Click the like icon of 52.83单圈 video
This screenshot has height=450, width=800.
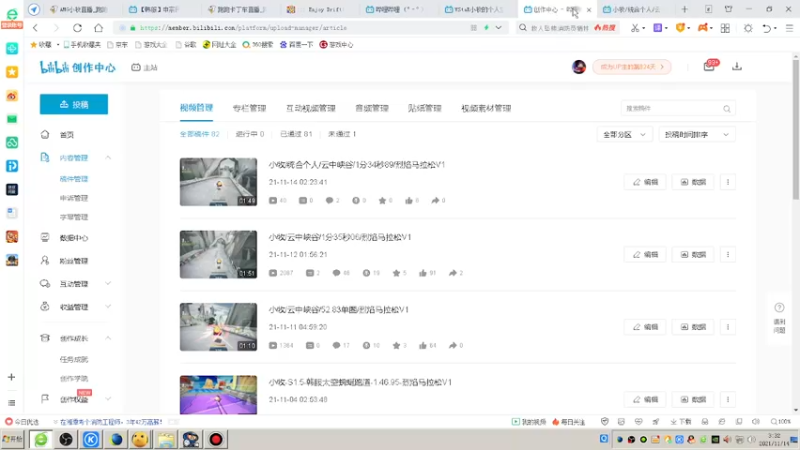pos(422,345)
